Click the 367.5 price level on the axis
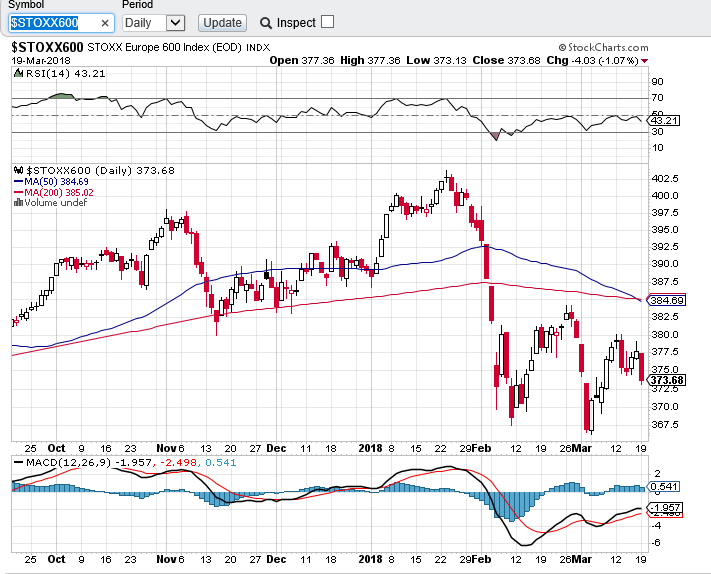The height and width of the screenshot is (574, 711). click(x=665, y=424)
